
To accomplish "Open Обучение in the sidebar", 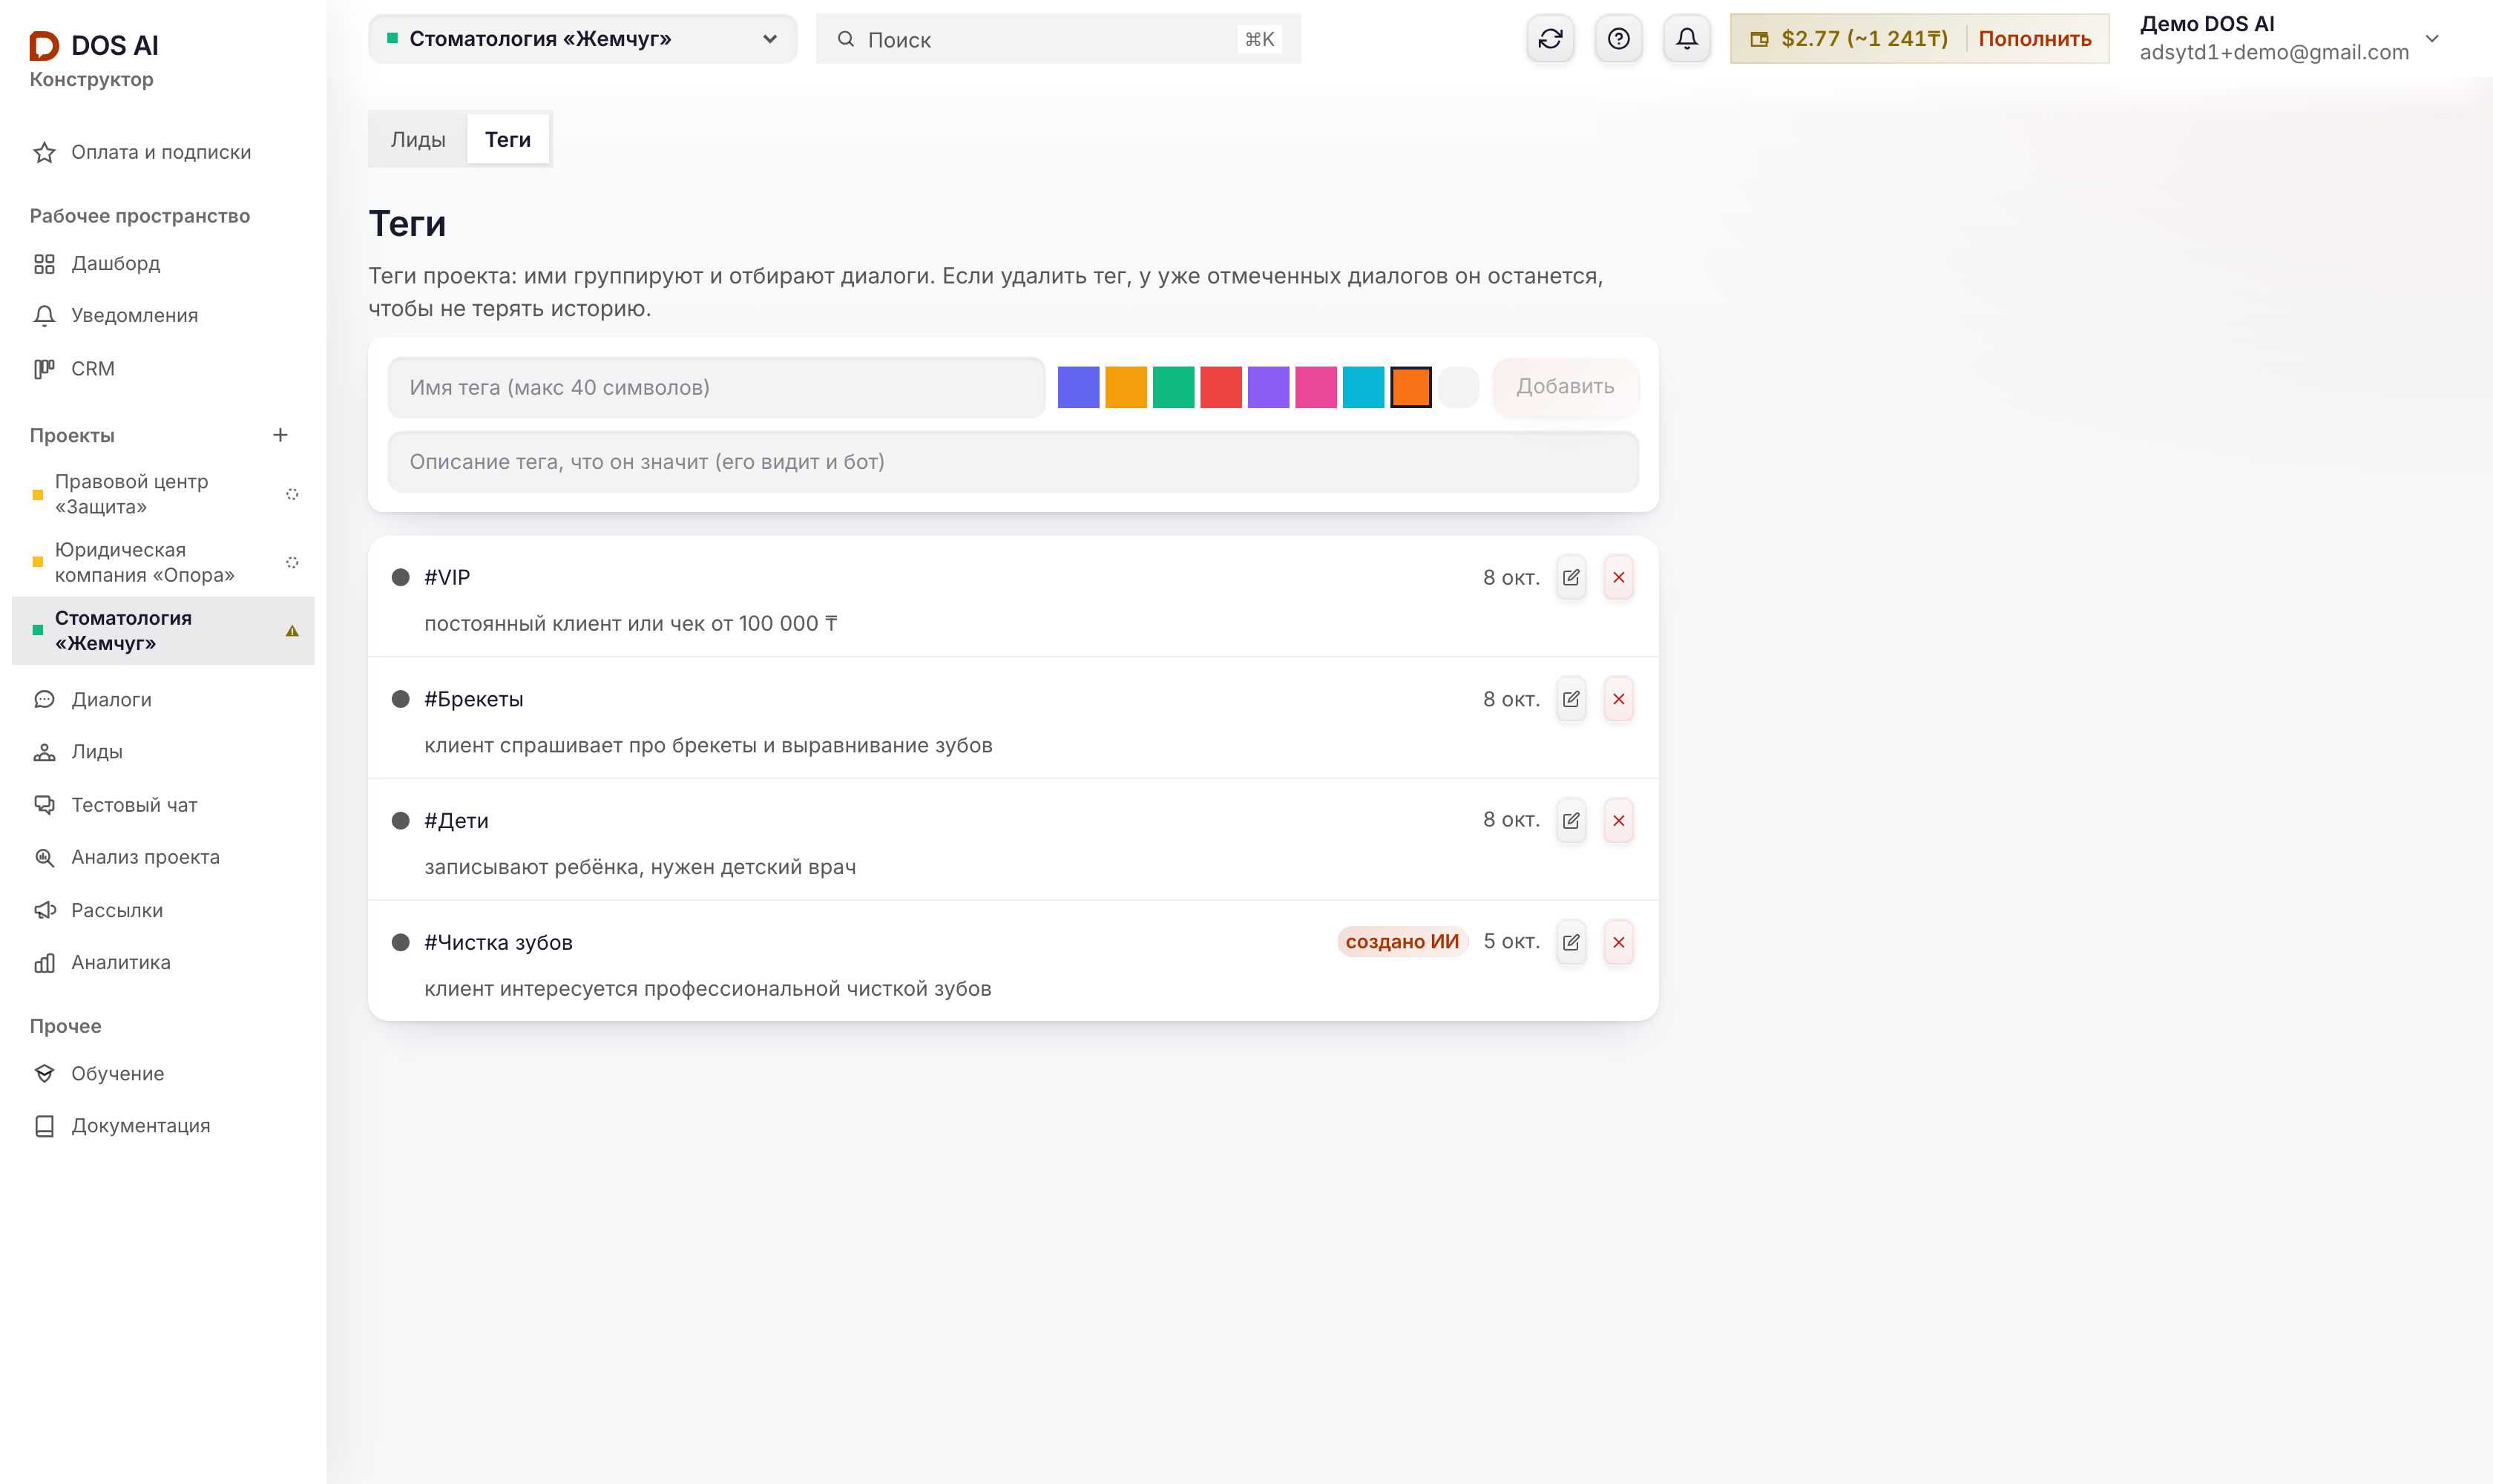I will tap(162, 1073).
